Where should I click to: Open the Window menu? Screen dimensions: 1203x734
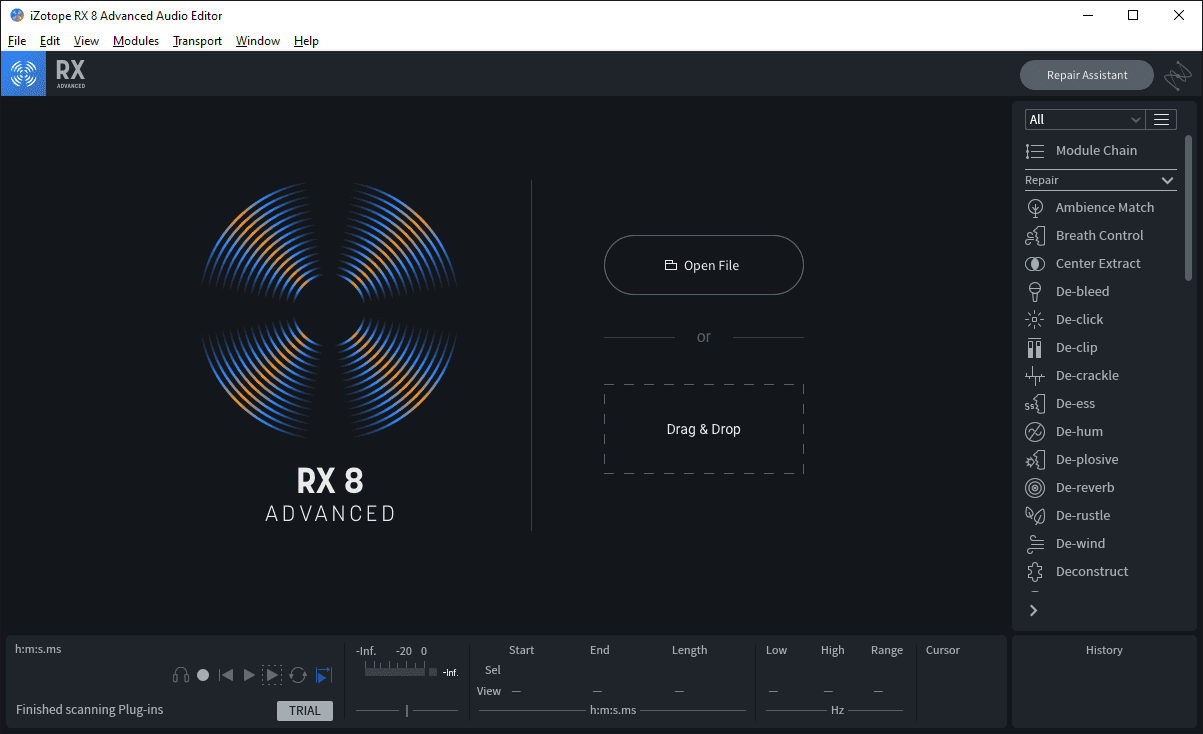point(258,41)
